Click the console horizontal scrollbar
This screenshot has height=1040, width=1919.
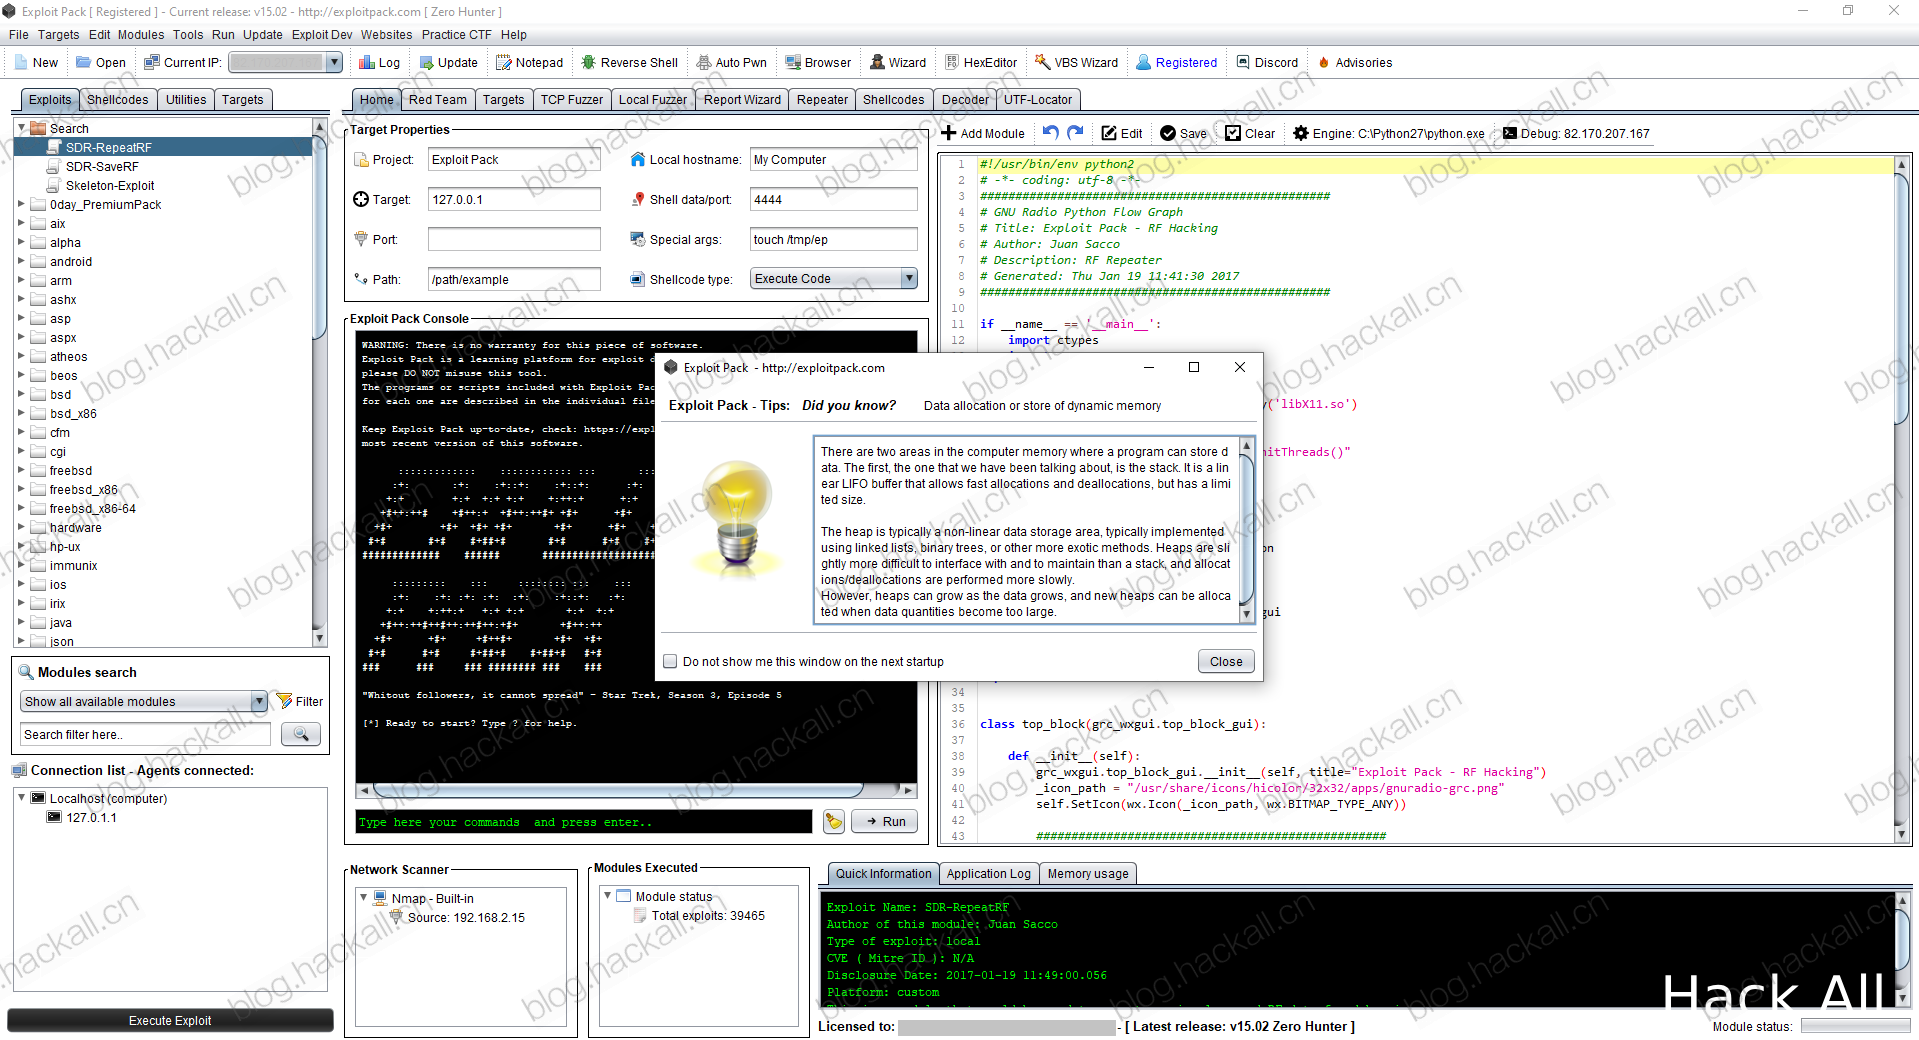(637, 790)
